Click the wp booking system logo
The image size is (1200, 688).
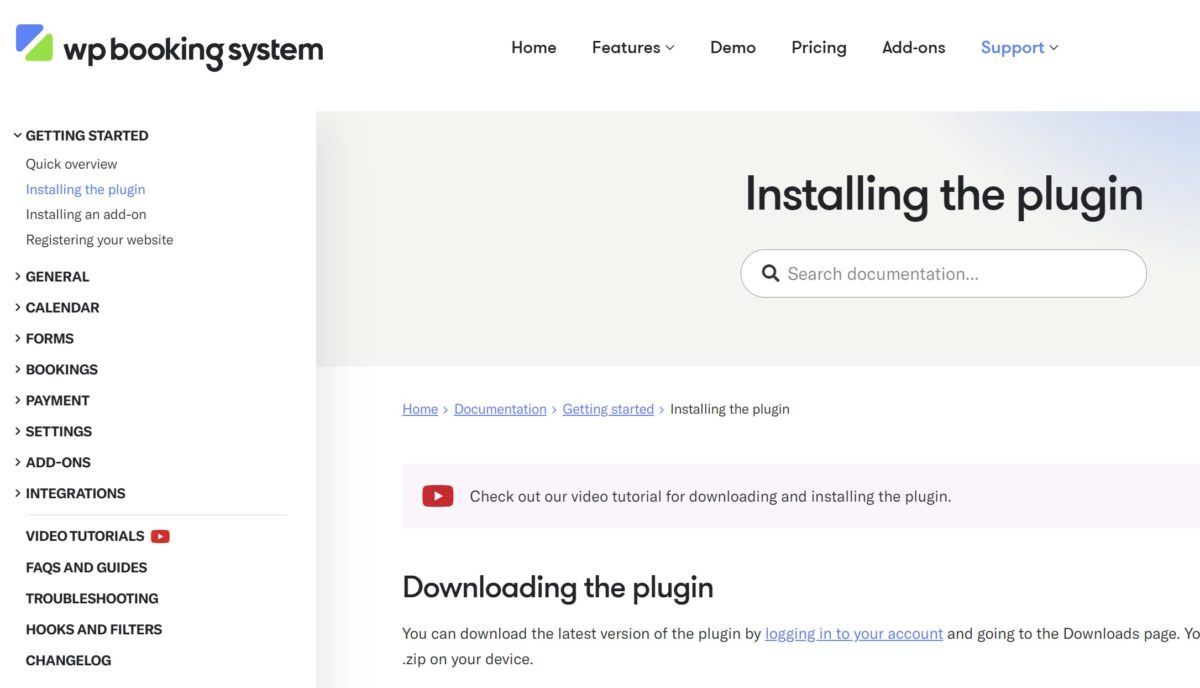tap(170, 48)
